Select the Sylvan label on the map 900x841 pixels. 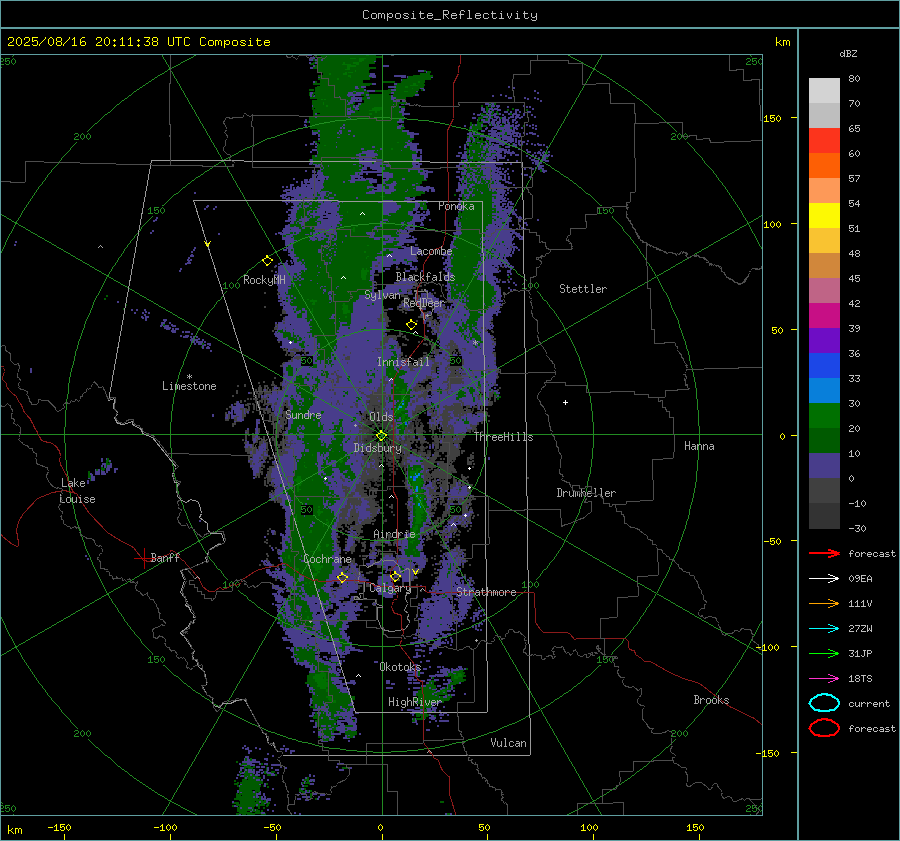point(382,295)
